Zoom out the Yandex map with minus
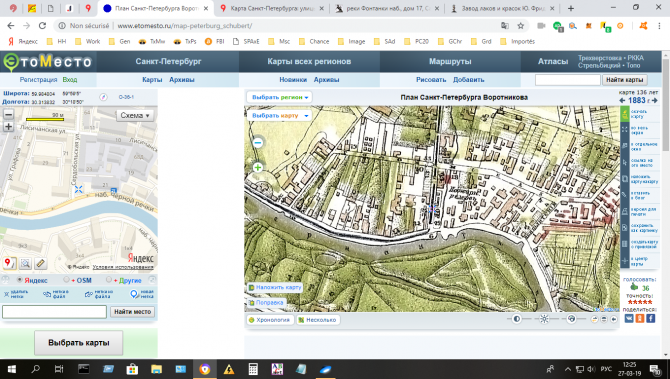The width and height of the screenshot is (670, 379). tap(8, 115)
